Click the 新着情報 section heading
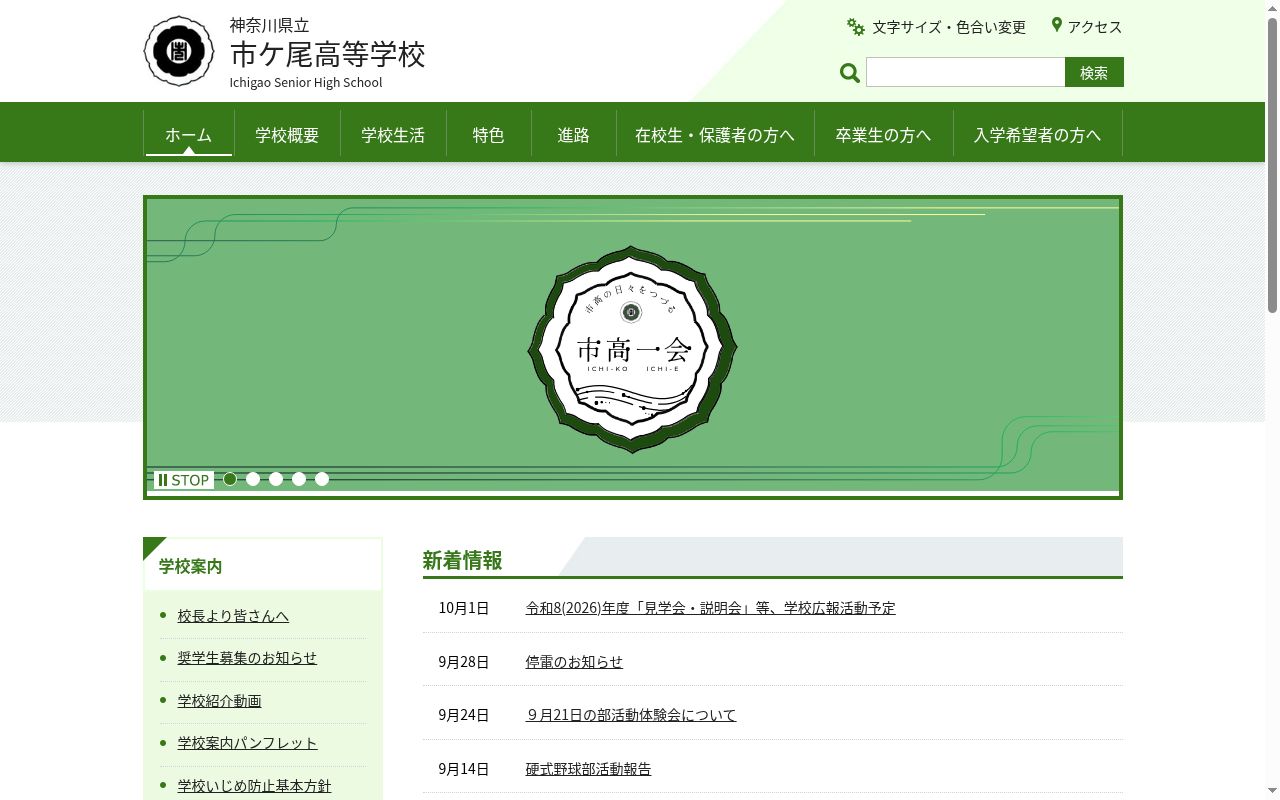The image size is (1280, 800). (x=462, y=560)
